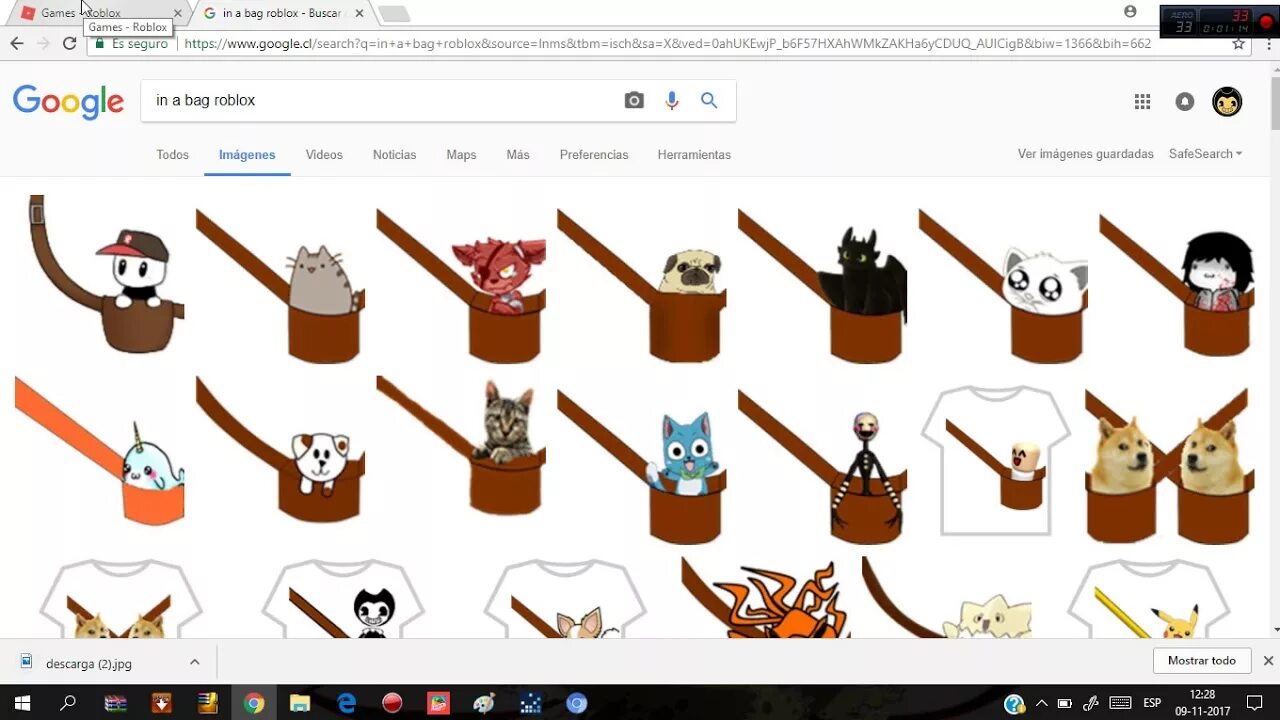Open the Pusheen cat in bag image

pyautogui.click(x=281, y=285)
